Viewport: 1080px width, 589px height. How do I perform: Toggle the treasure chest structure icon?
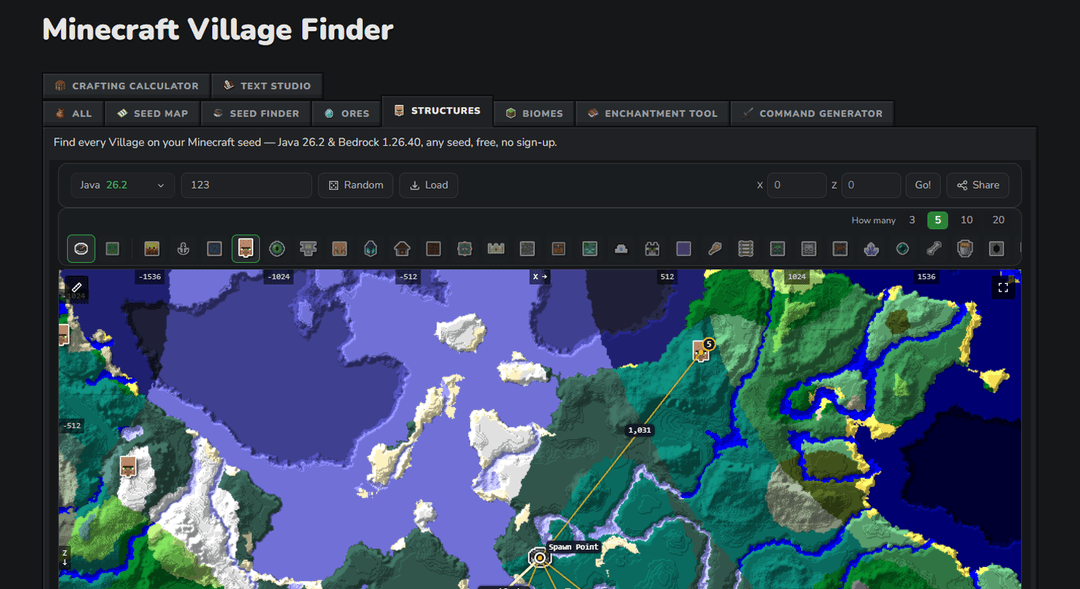click(559, 249)
